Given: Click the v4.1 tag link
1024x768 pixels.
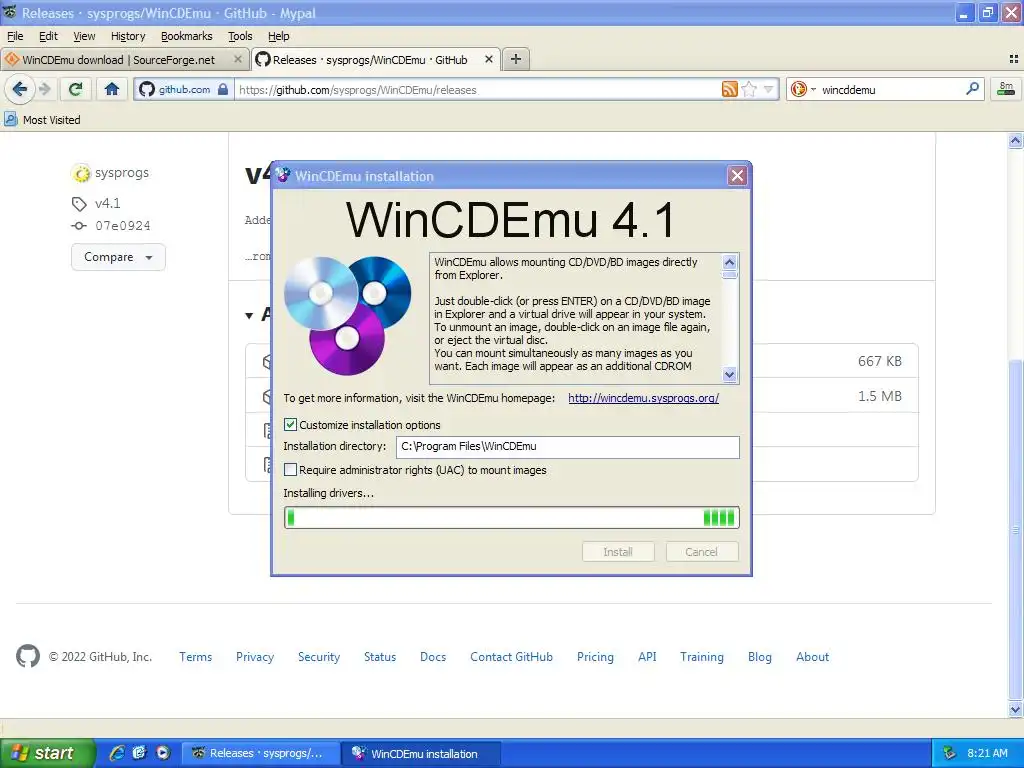Looking at the screenshot, I should [108, 203].
